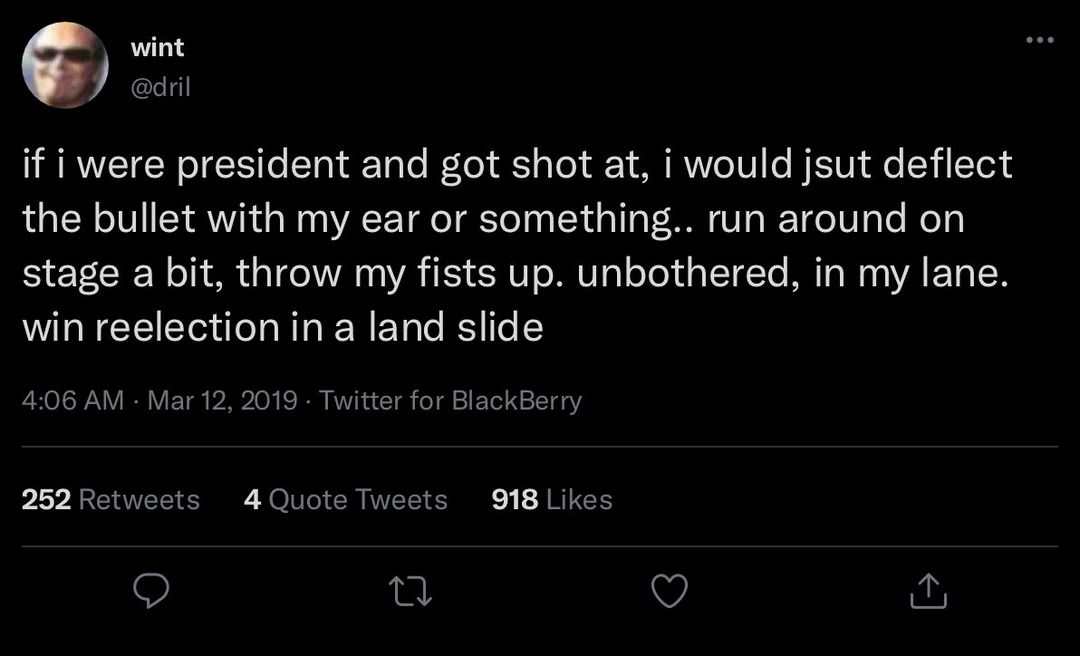Click the word "unbothered" in the tweet
The height and width of the screenshot is (656, 1080).
pos(681,273)
